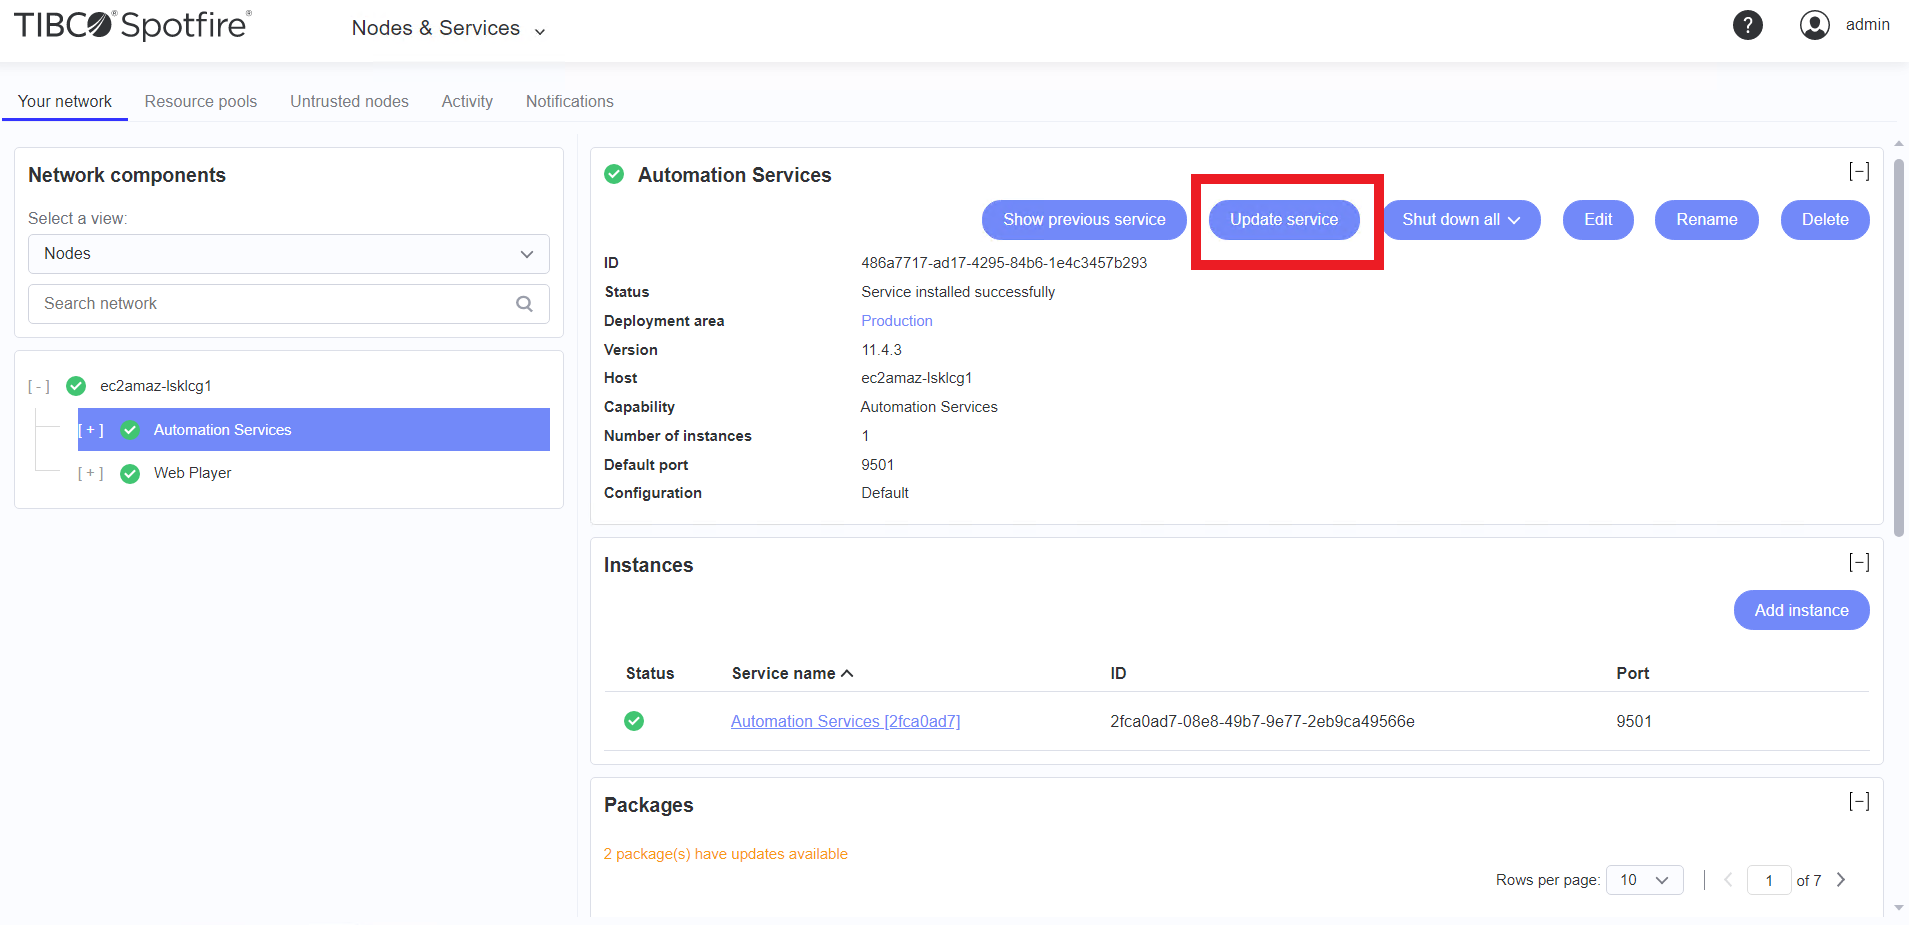Click the TIBCO Spotfire logo
The height and width of the screenshot is (925, 1909).
coord(132,25)
